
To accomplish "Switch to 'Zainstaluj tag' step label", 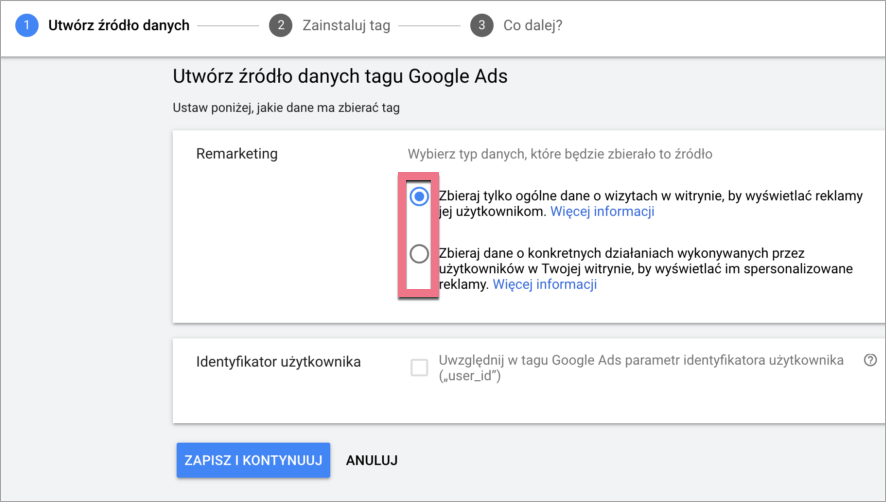I will point(346,26).
